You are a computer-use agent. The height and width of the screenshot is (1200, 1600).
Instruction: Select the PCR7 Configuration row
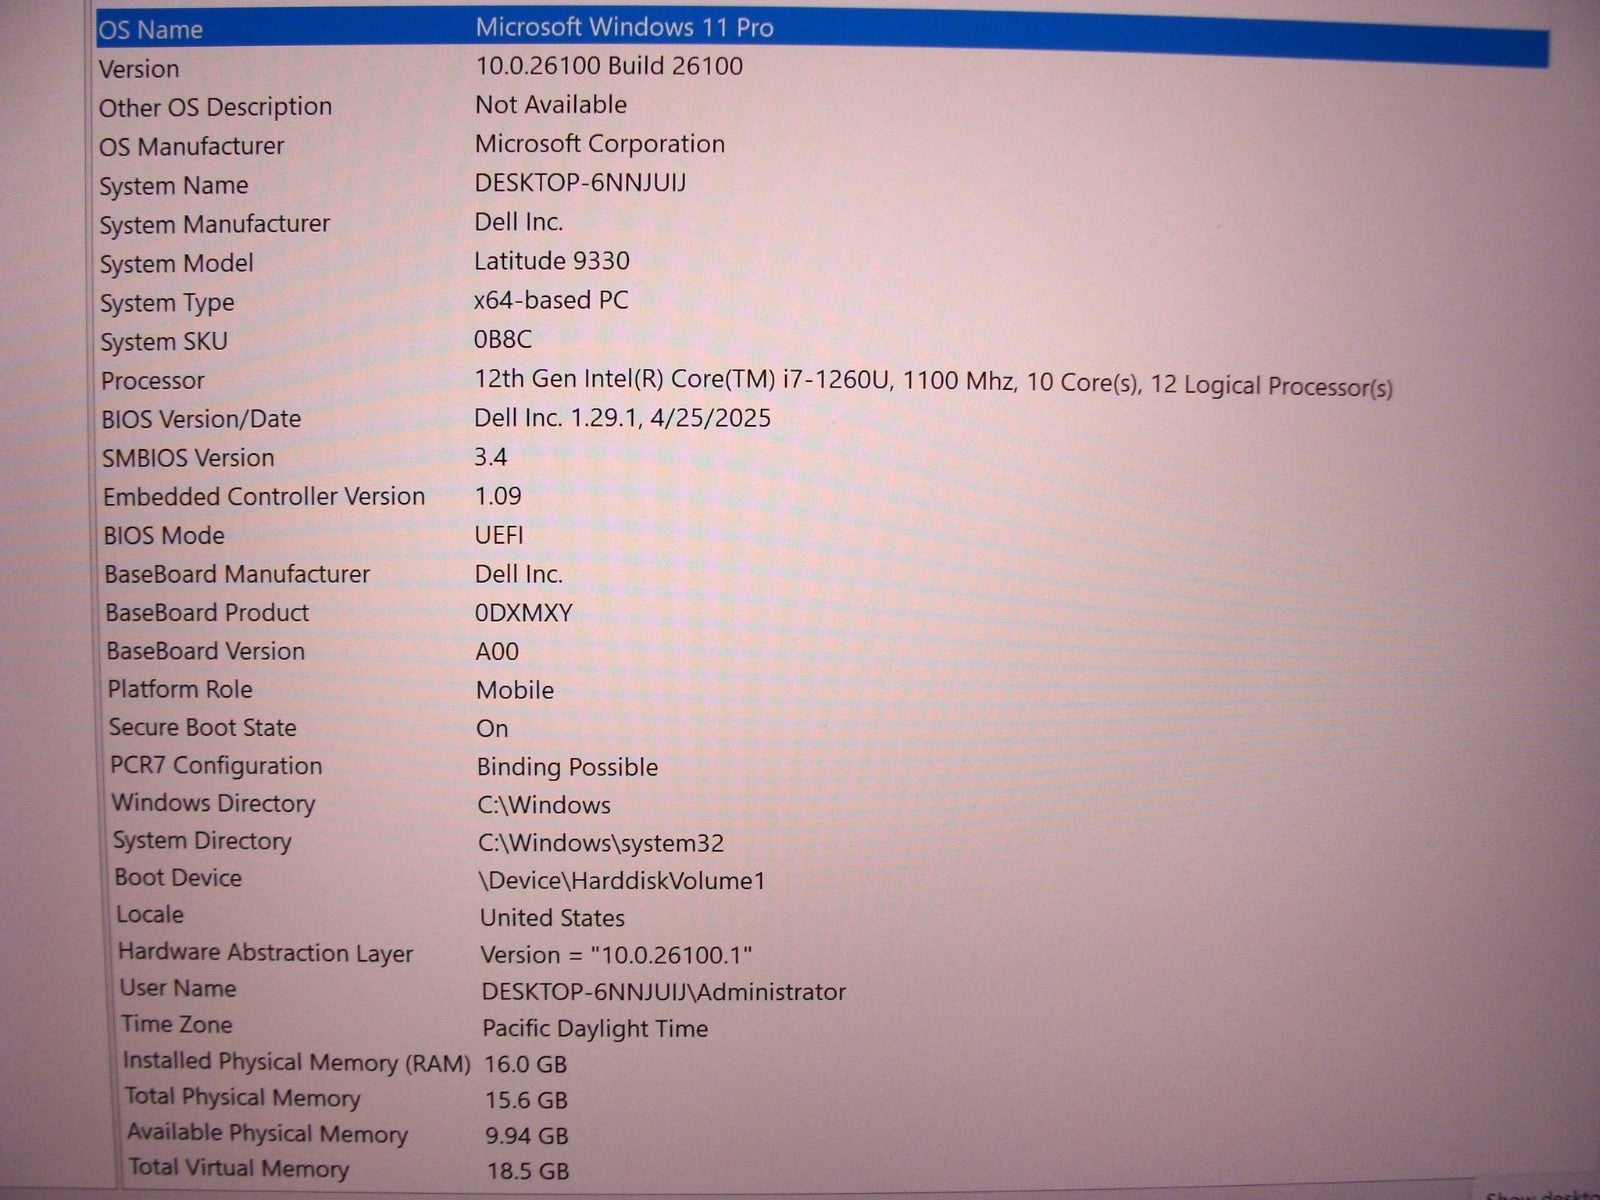(x=216, y=766)
